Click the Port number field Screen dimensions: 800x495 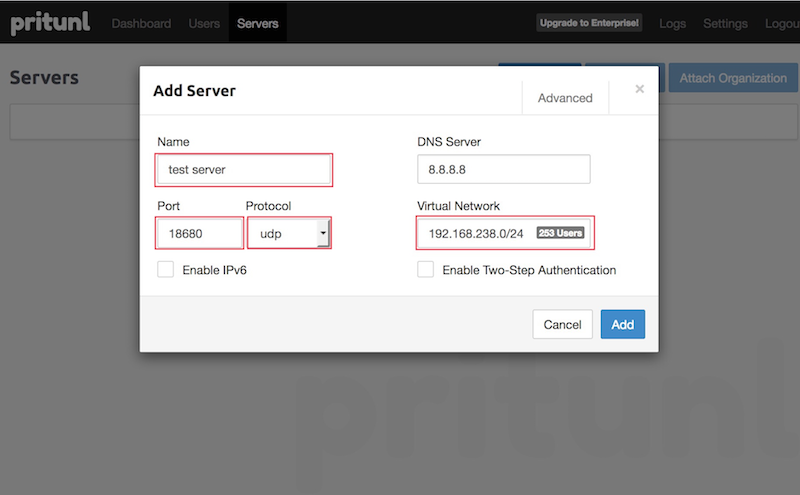click(x=200, y=234)
